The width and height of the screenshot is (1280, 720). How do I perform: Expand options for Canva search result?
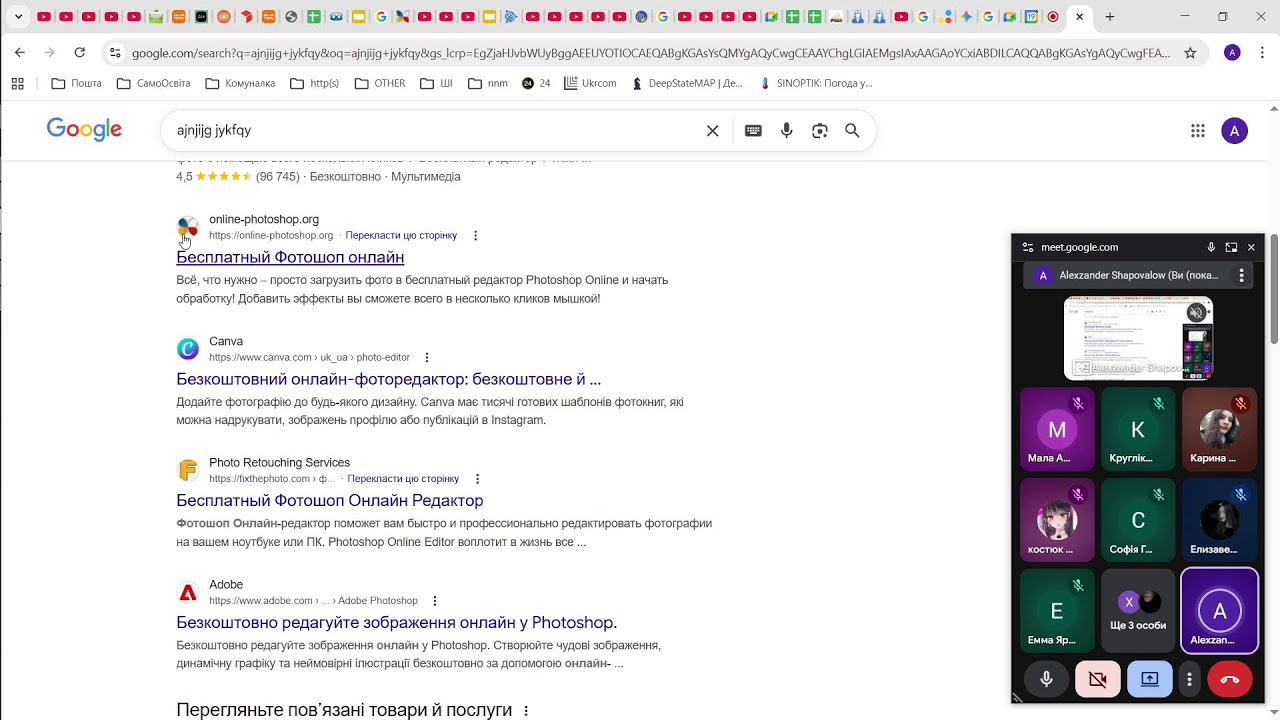point(427,358)
